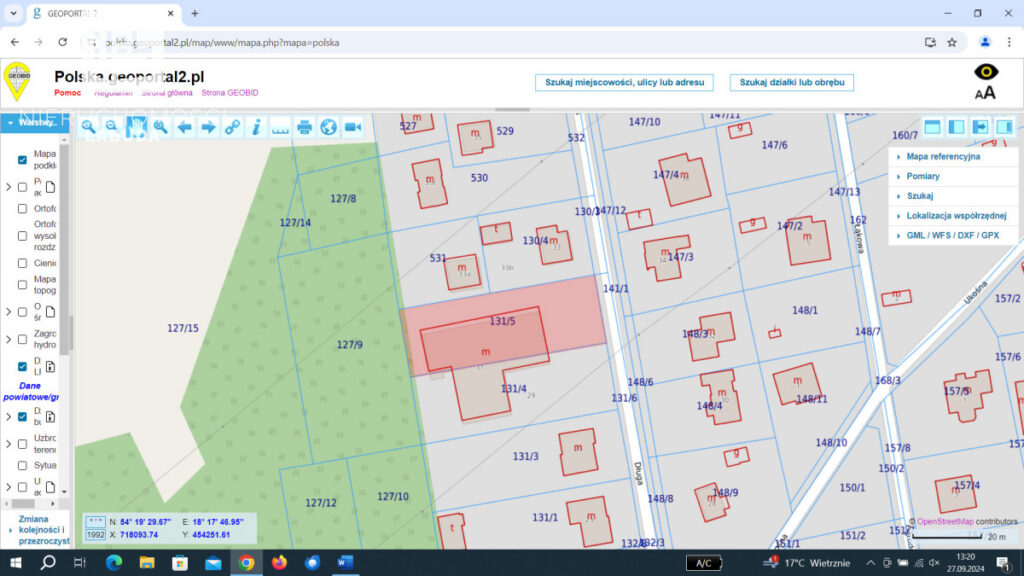Open the 'Strona GEOBID' link
This screenshot has width=1024, height=576.
pos(229,92)
